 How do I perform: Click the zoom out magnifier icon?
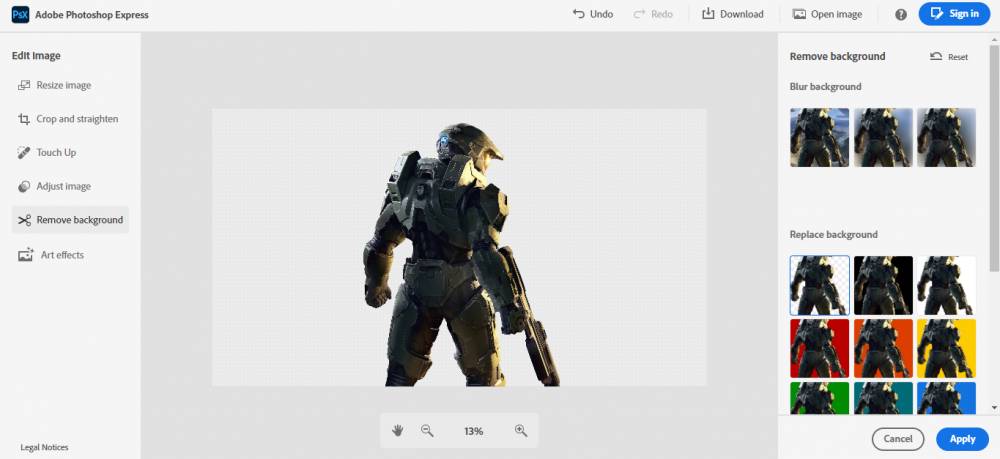coord(427,430)
